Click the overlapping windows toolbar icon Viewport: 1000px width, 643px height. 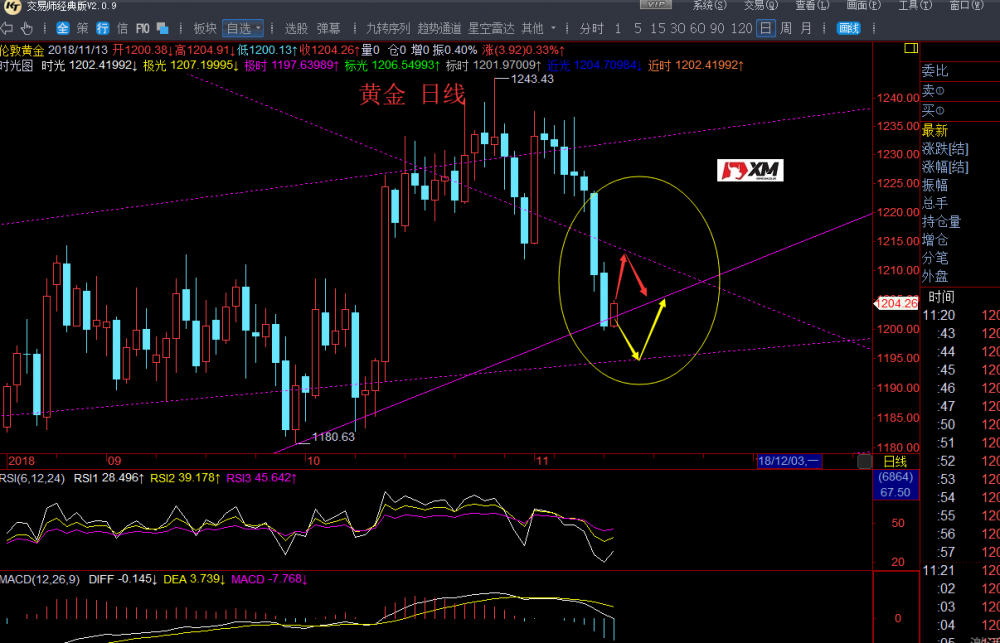163,28
